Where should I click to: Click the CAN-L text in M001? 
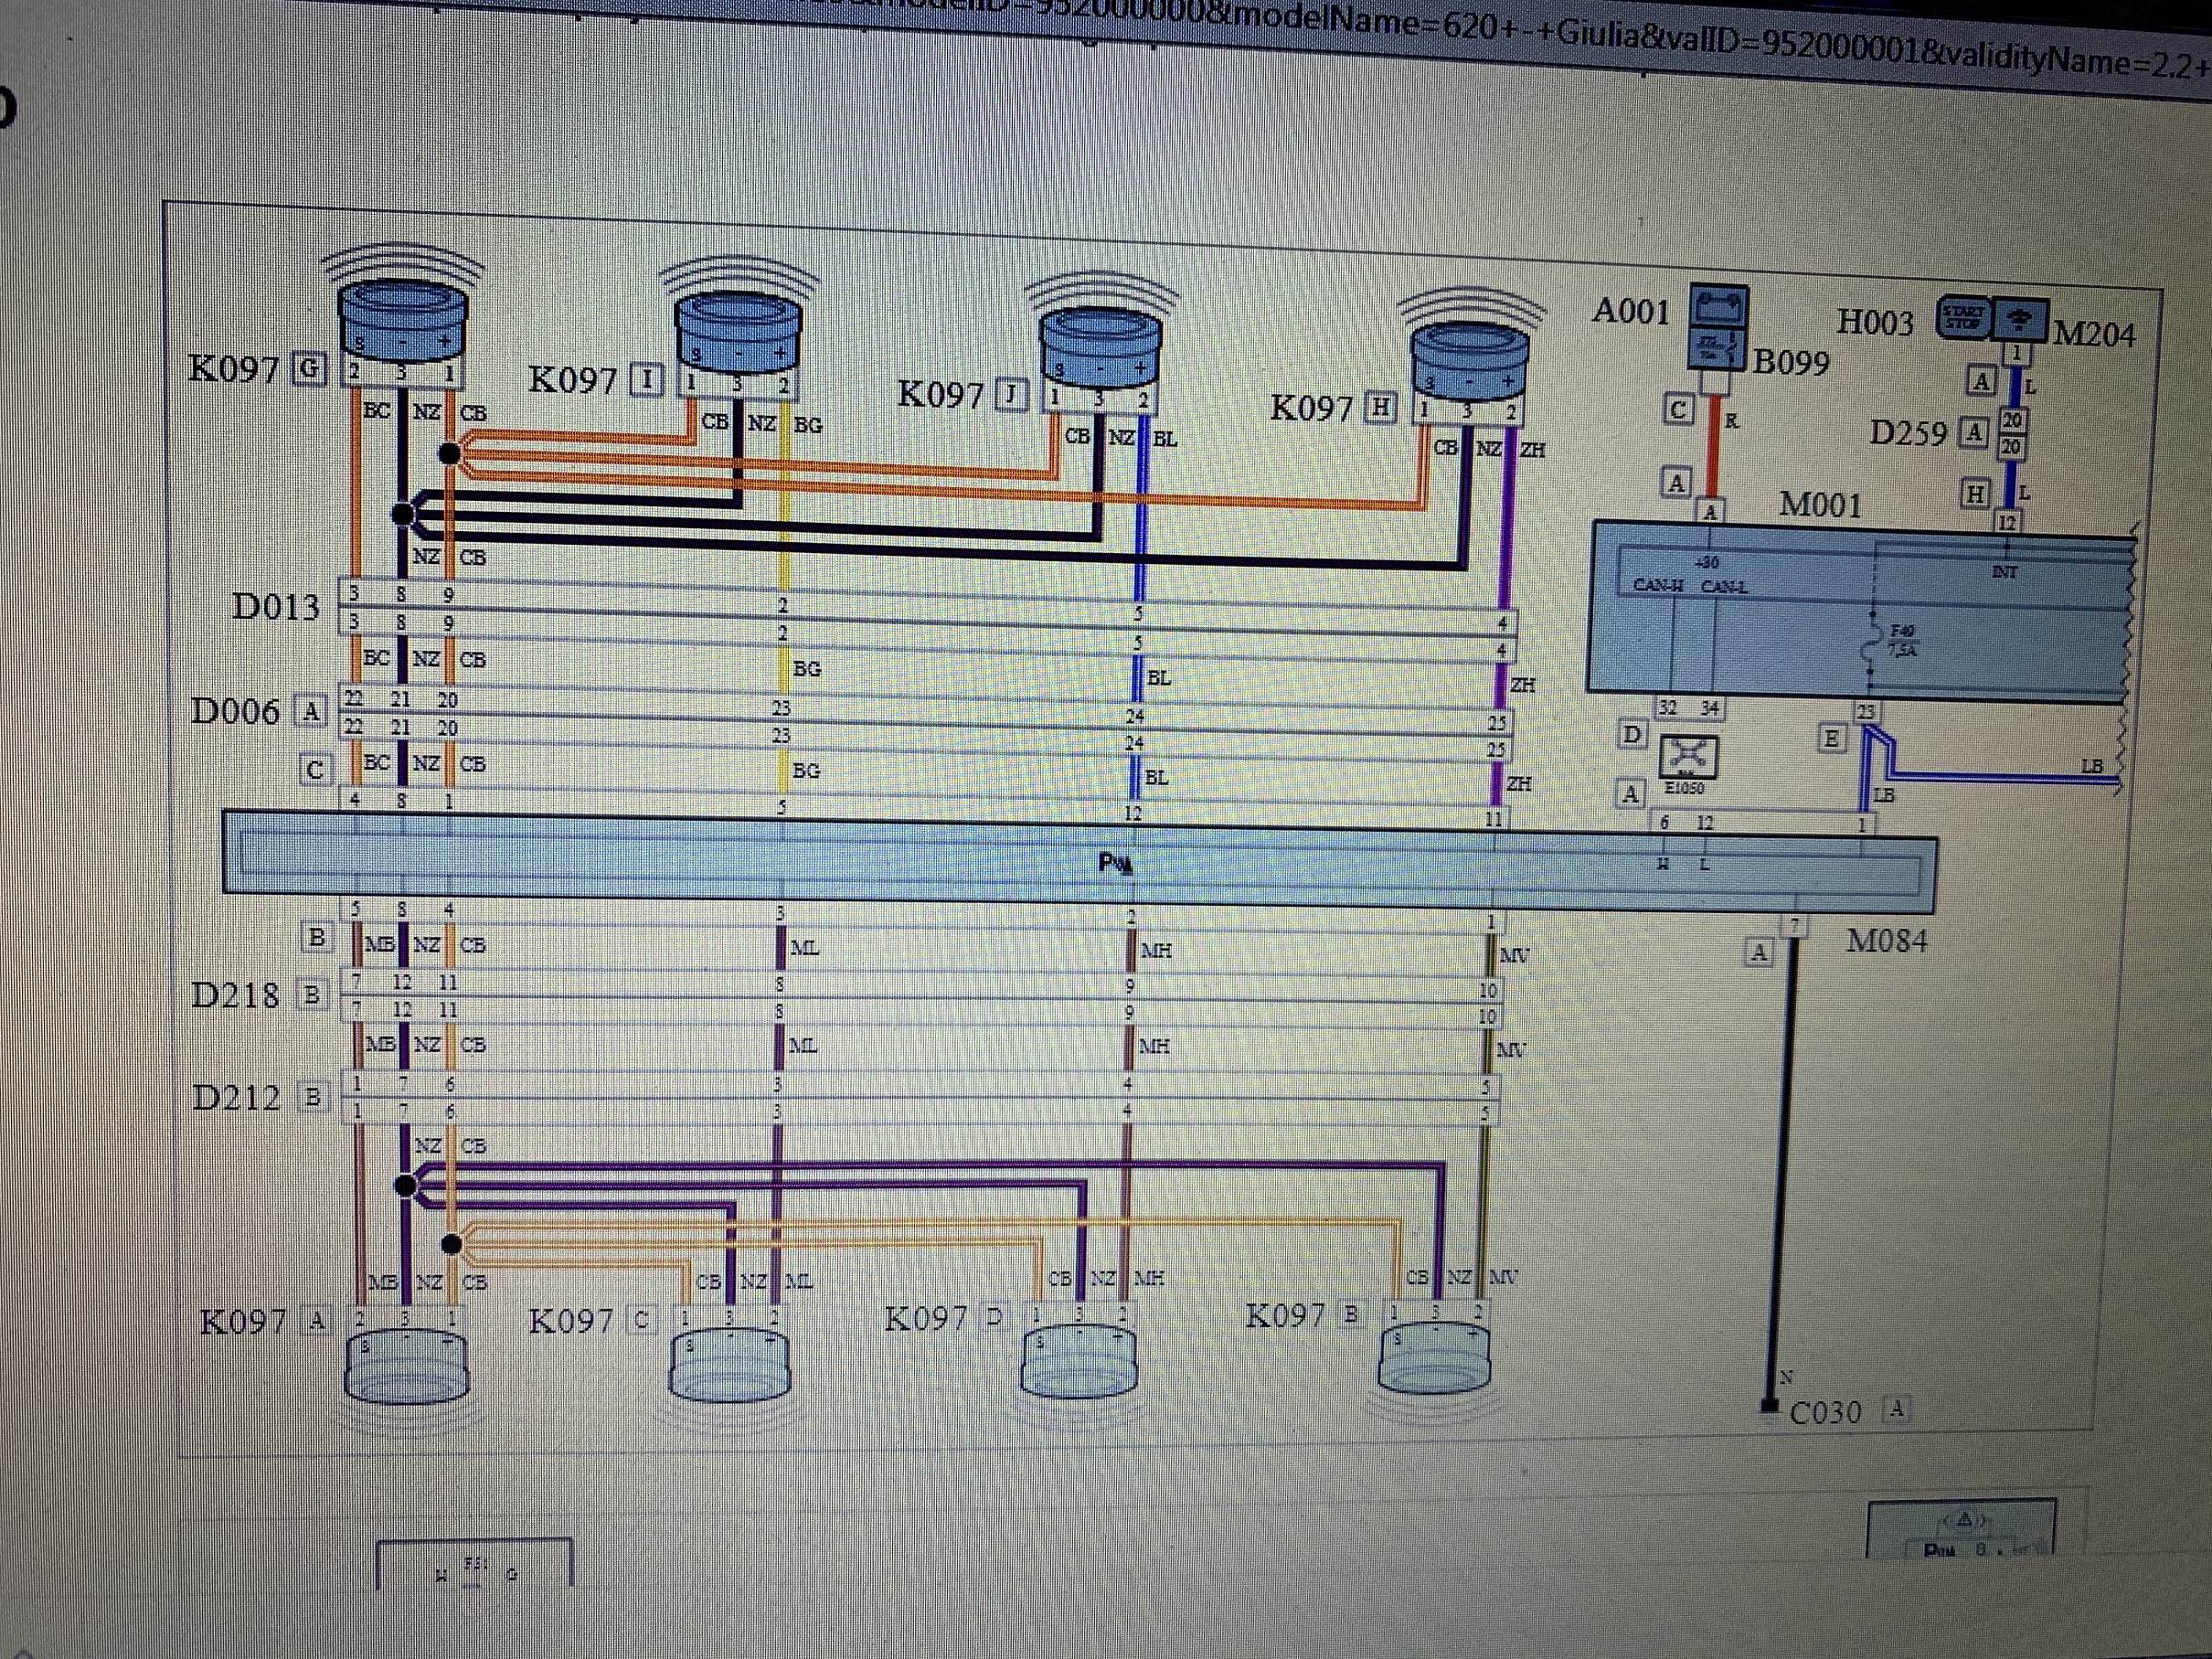click(1724, 587)
